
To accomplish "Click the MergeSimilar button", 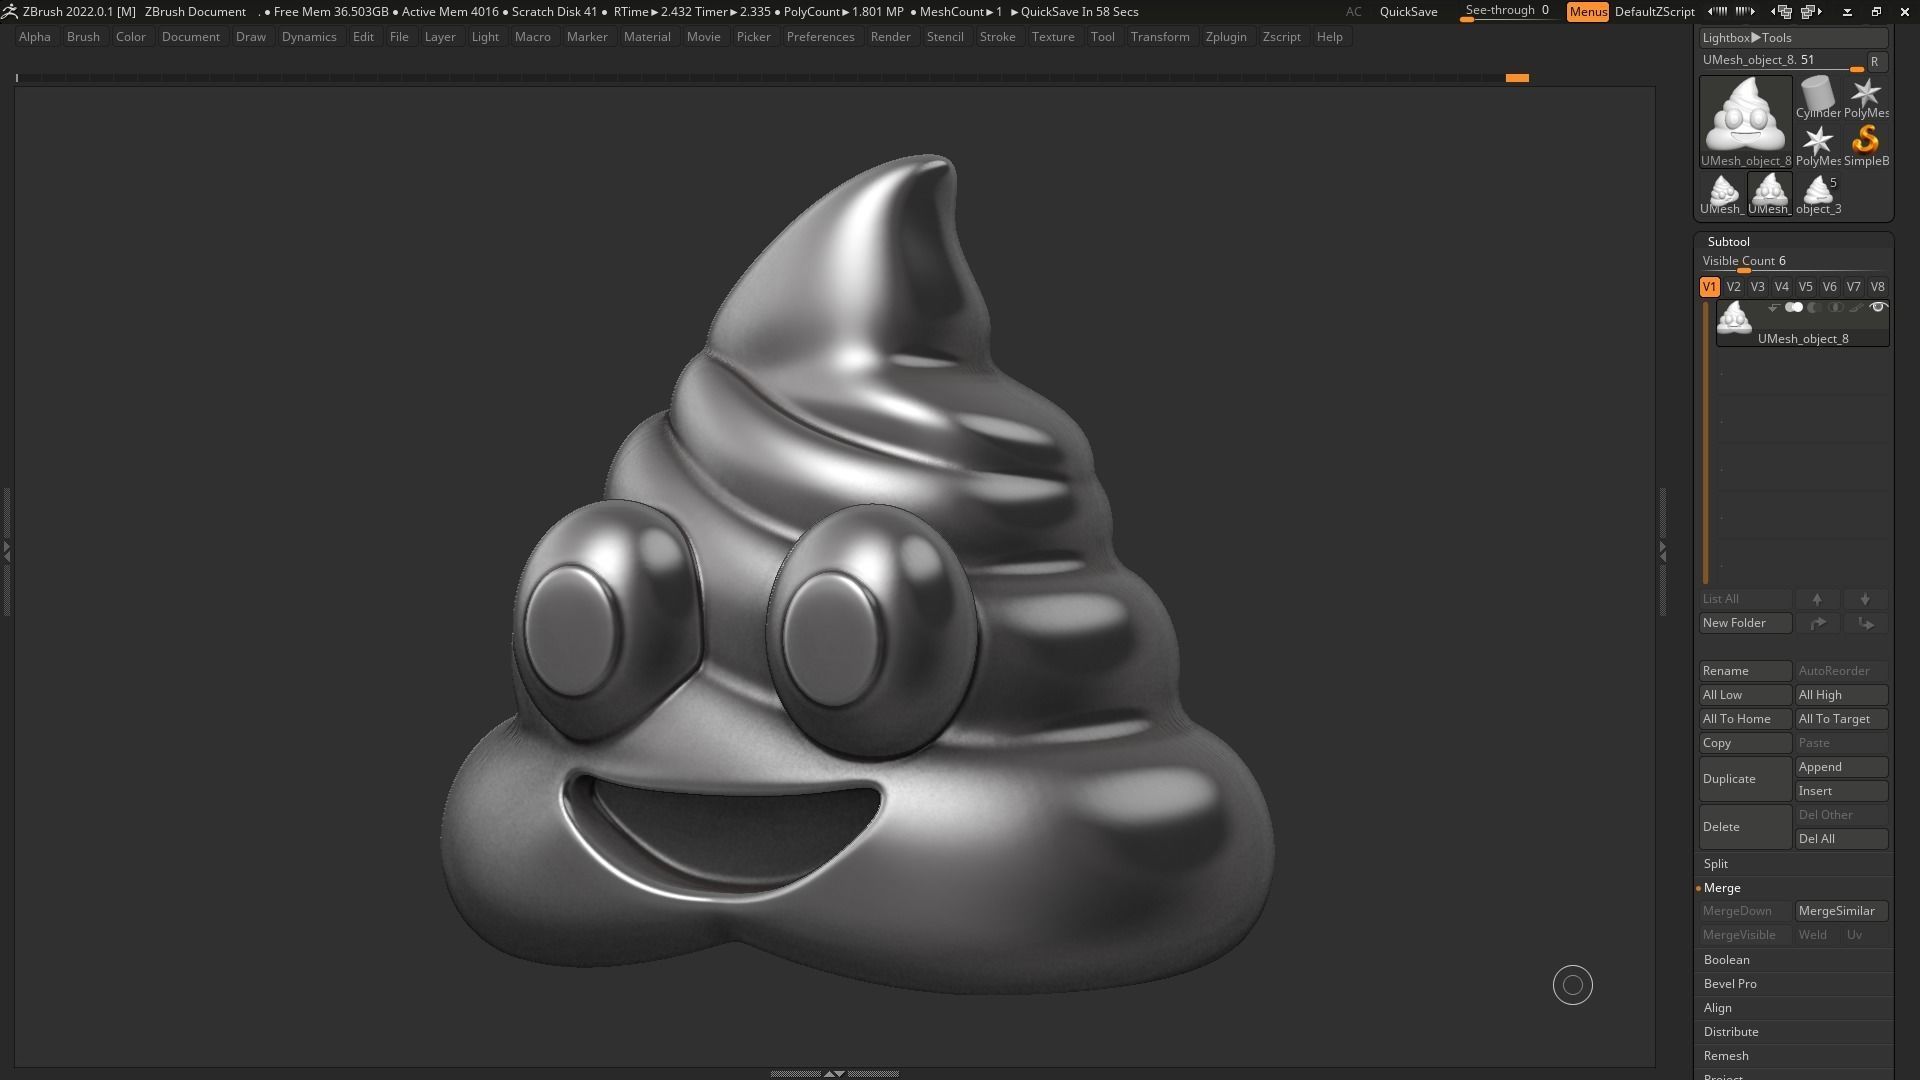I will coord(1842,911).
